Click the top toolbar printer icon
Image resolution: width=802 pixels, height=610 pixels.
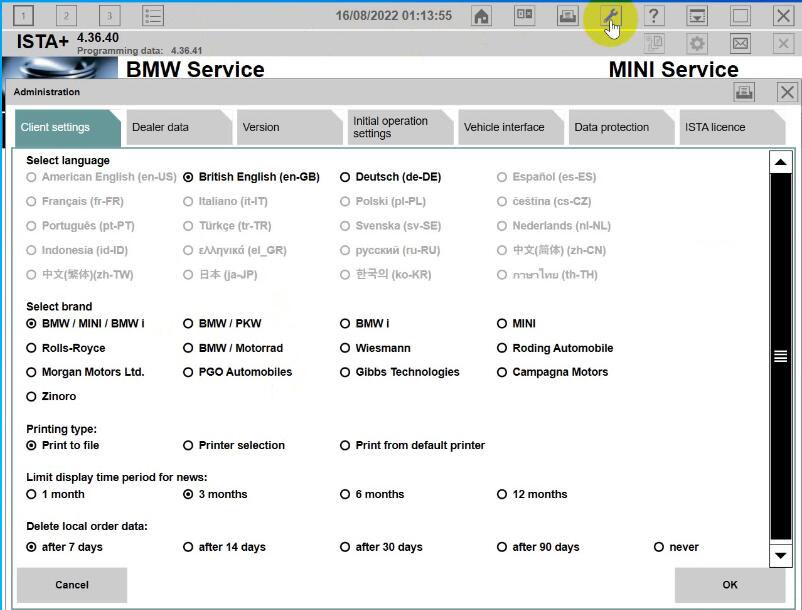(x=567, y=16)
